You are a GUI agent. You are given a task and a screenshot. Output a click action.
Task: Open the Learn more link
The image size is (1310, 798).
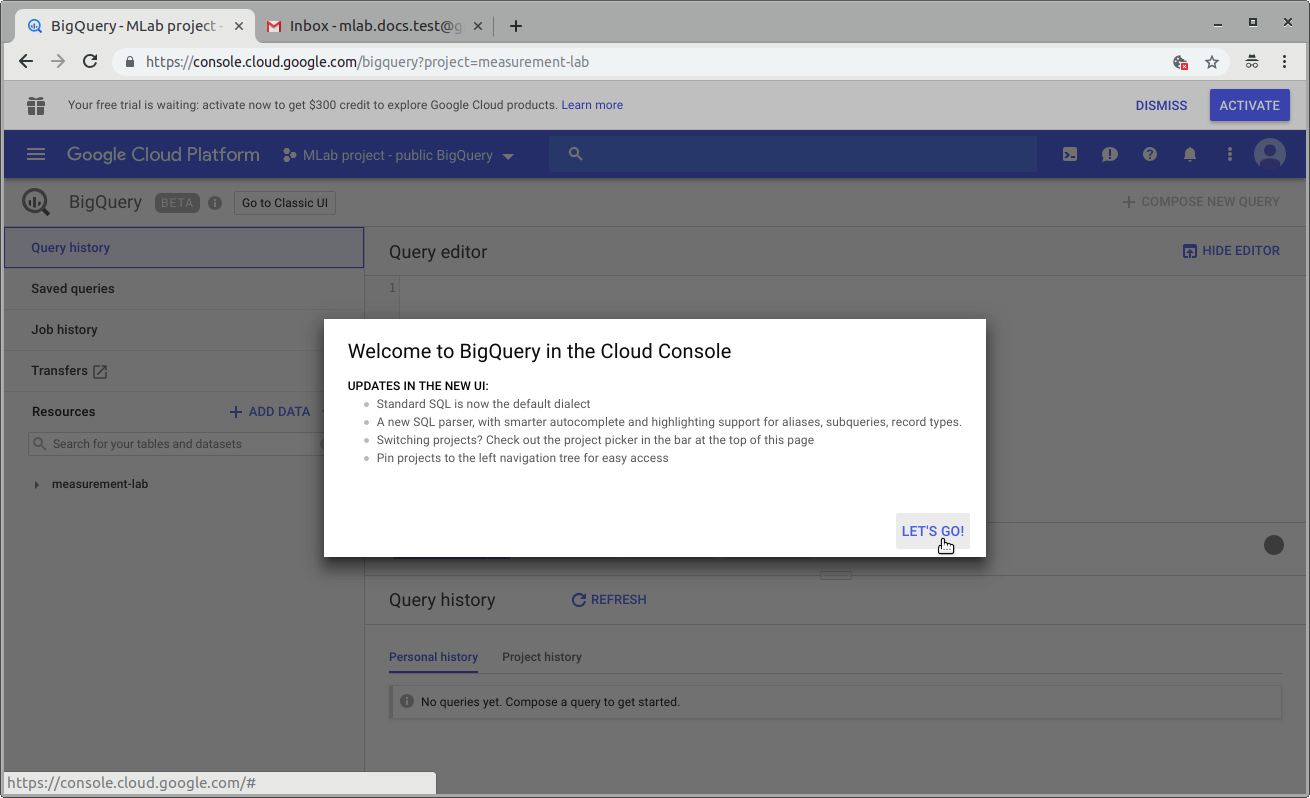pos(592,105)
